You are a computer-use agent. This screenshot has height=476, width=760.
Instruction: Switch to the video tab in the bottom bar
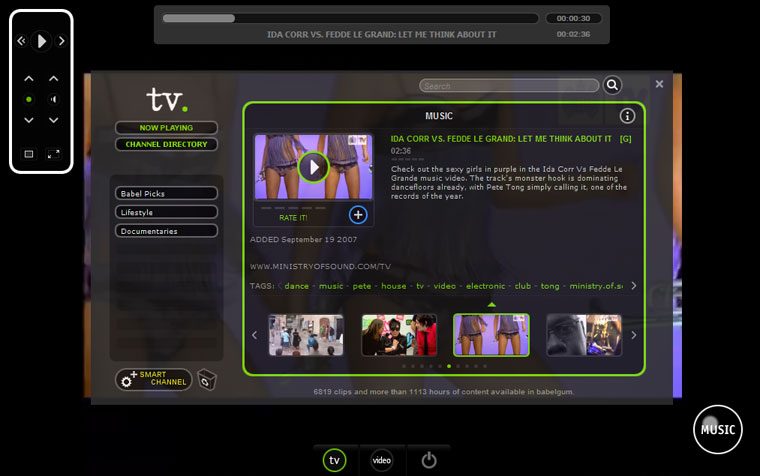click(381, 460)
